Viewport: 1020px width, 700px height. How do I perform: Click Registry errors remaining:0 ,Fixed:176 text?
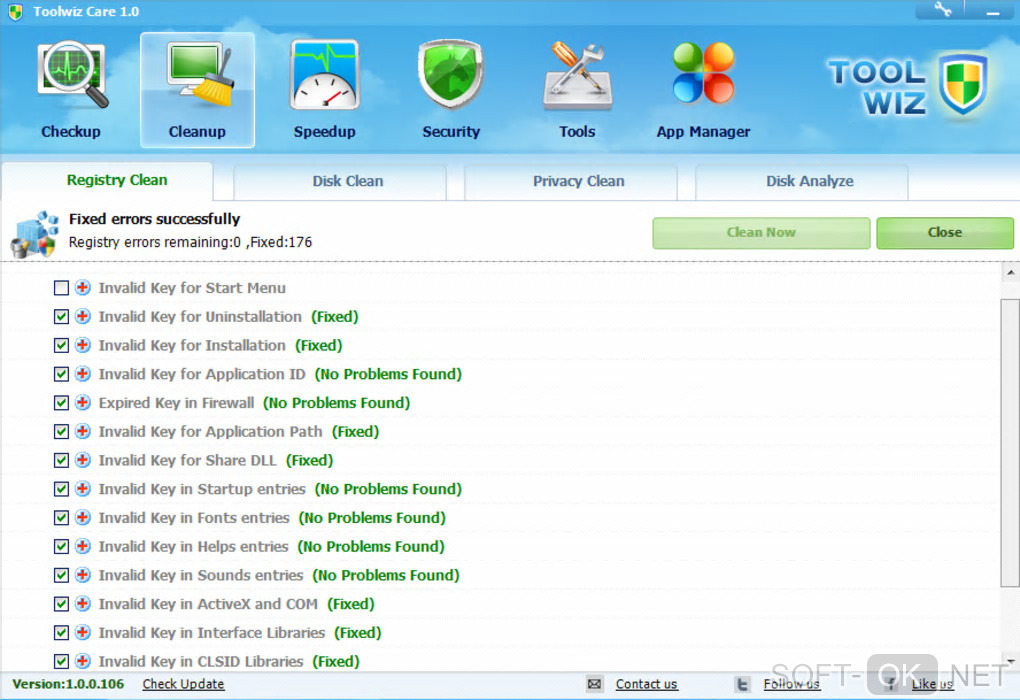click(191, 242)
